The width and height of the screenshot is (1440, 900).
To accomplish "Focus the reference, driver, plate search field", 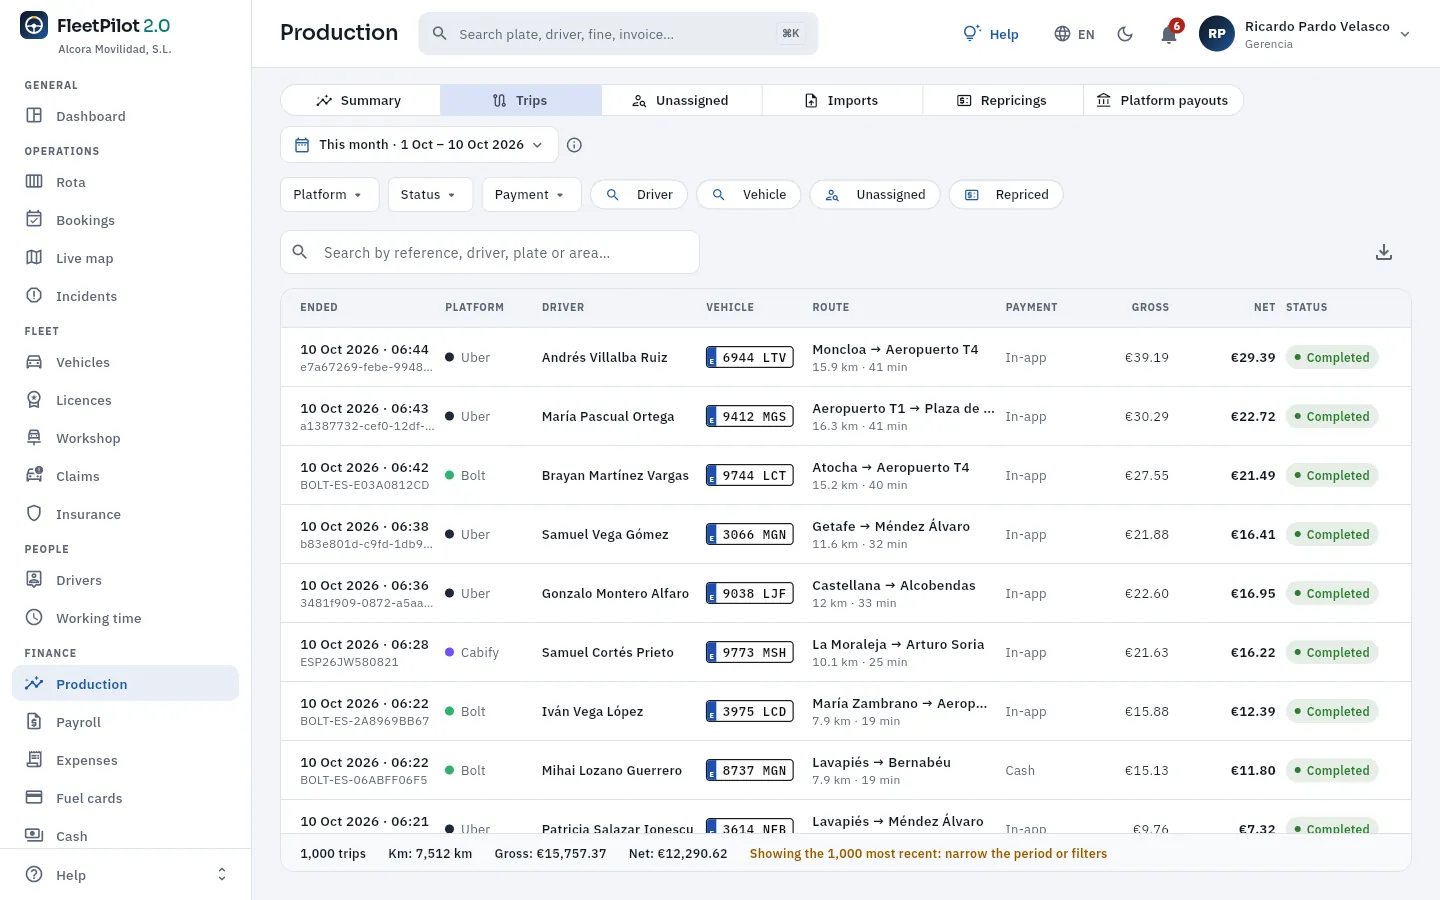I will point(490,252).
